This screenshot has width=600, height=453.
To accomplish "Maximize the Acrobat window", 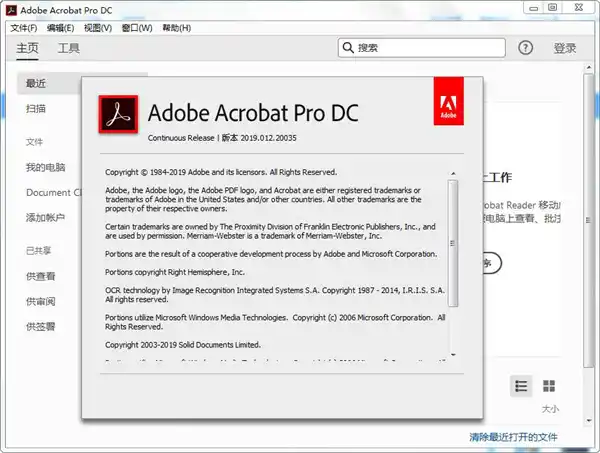I will pos(552,8).
